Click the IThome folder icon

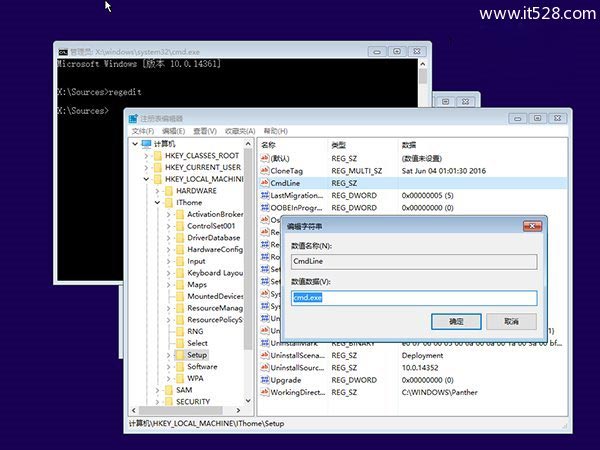[x=169, y=203]
